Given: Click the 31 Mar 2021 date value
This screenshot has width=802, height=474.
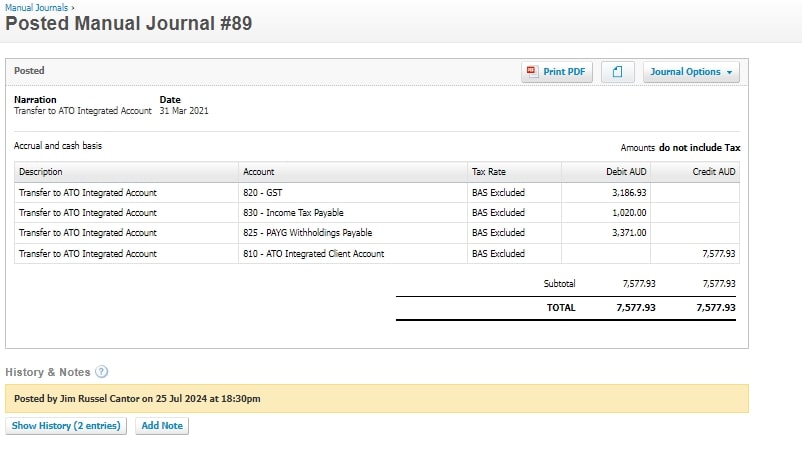Looking at the screenshot, I should pyautogui.click(x=184, y=111).
